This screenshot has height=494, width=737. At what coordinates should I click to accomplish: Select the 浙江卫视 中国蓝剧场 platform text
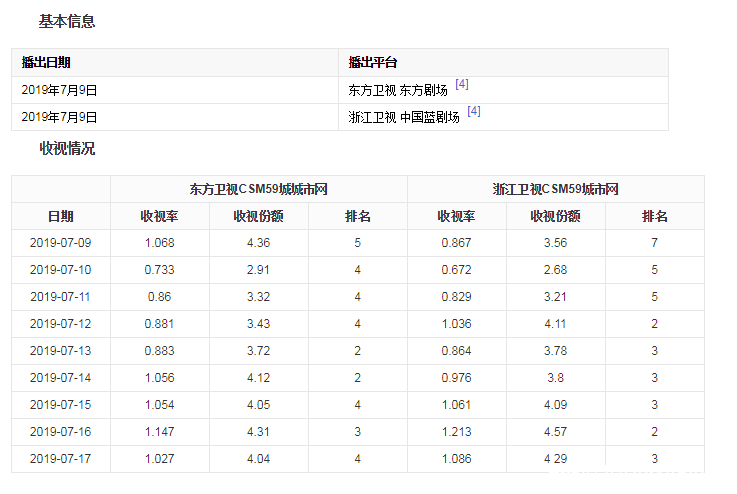404,117
